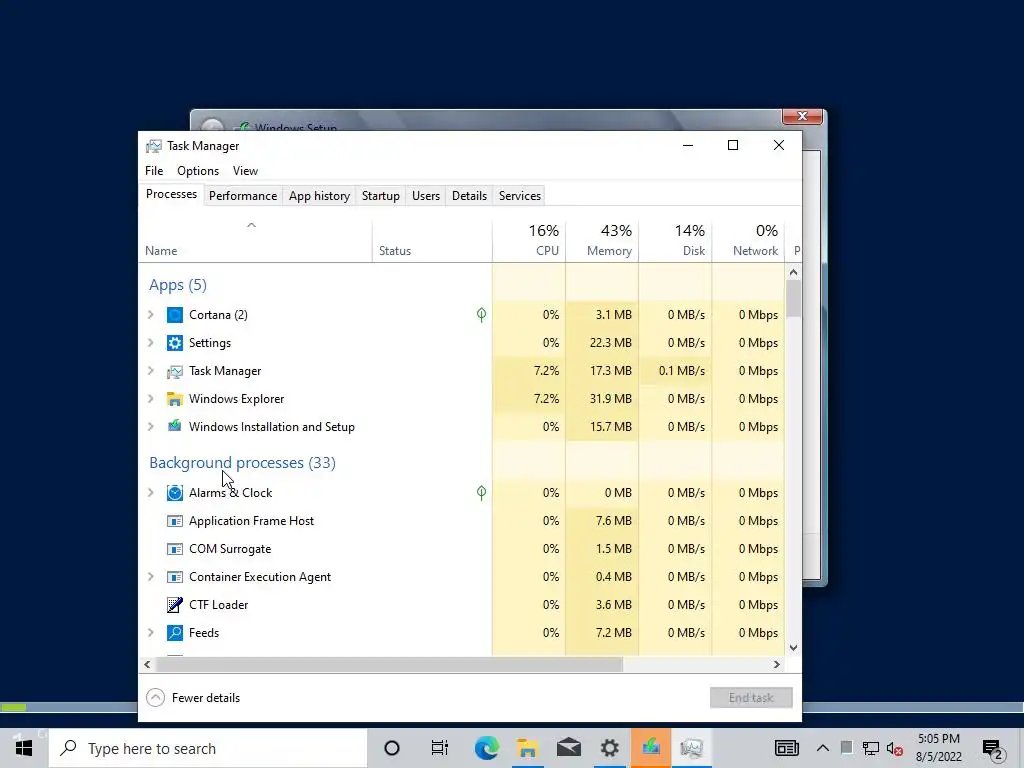Expand the Settings process row

pos(151,343)
